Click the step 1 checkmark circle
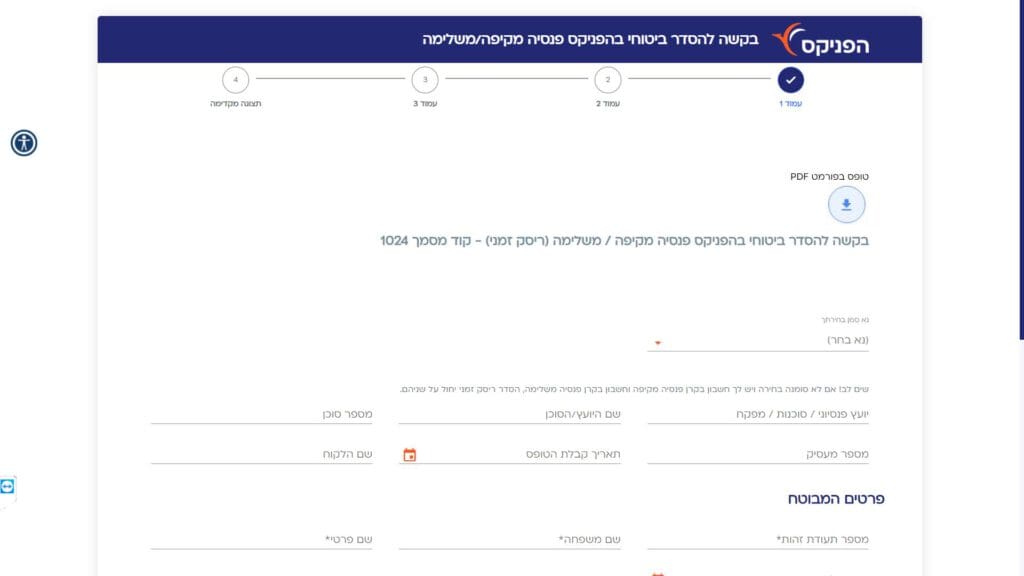This screenshot has width=1024, height=576. click(790, 79)
